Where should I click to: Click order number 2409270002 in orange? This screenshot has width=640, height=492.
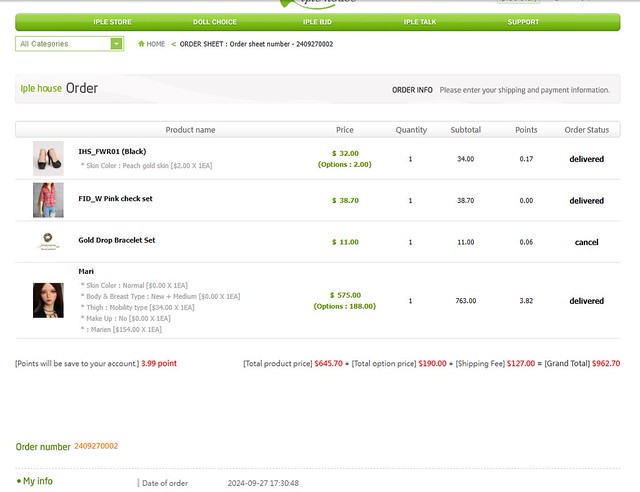click(x=96, y=446)
